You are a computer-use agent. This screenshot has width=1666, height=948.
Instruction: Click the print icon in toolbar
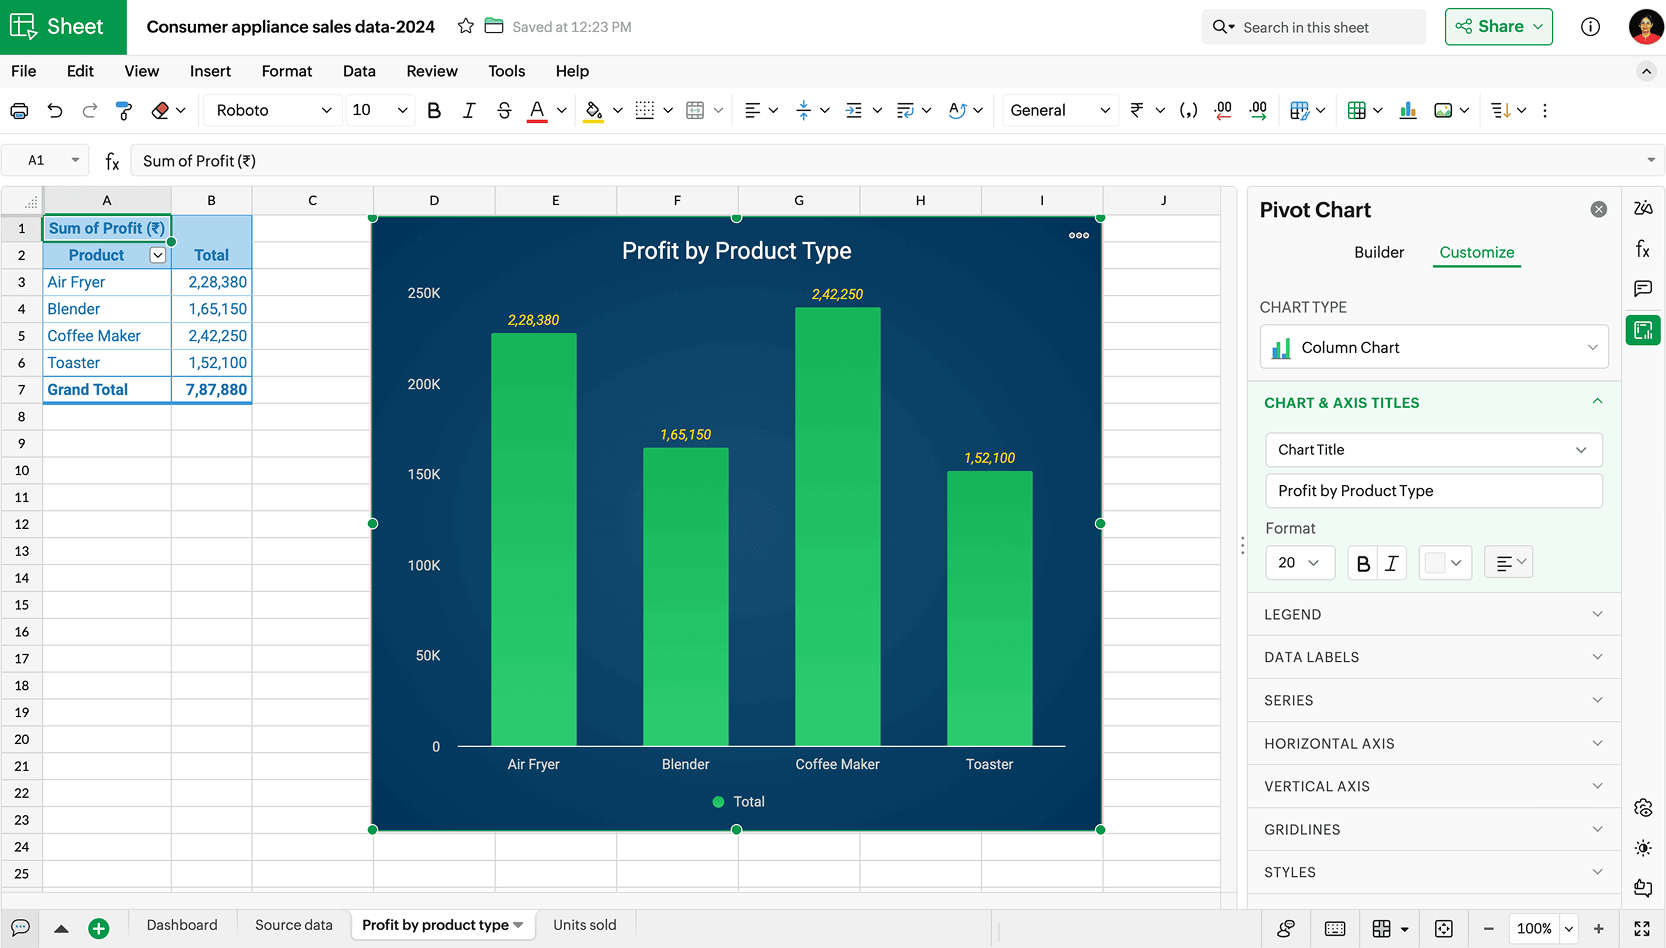click(19, 111)
